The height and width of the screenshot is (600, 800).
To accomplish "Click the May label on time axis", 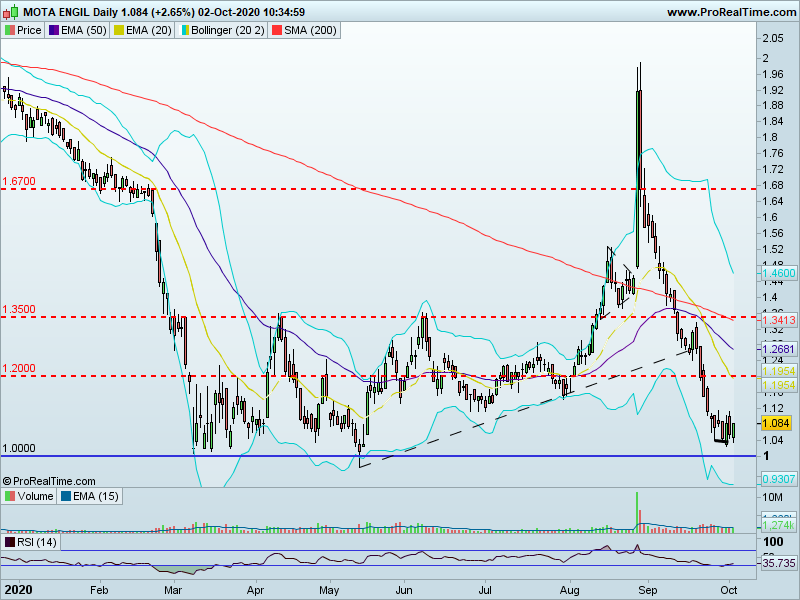I will point(329,590).
